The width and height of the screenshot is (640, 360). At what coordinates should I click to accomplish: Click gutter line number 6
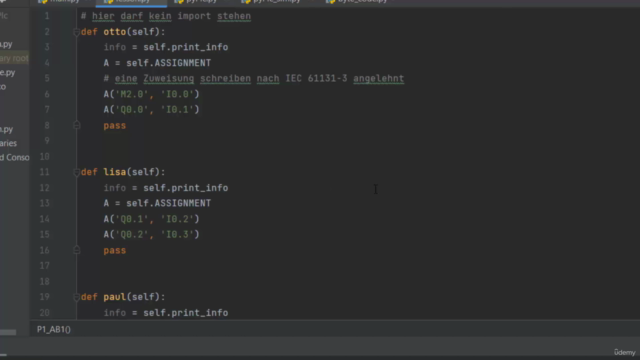point(47,94)
